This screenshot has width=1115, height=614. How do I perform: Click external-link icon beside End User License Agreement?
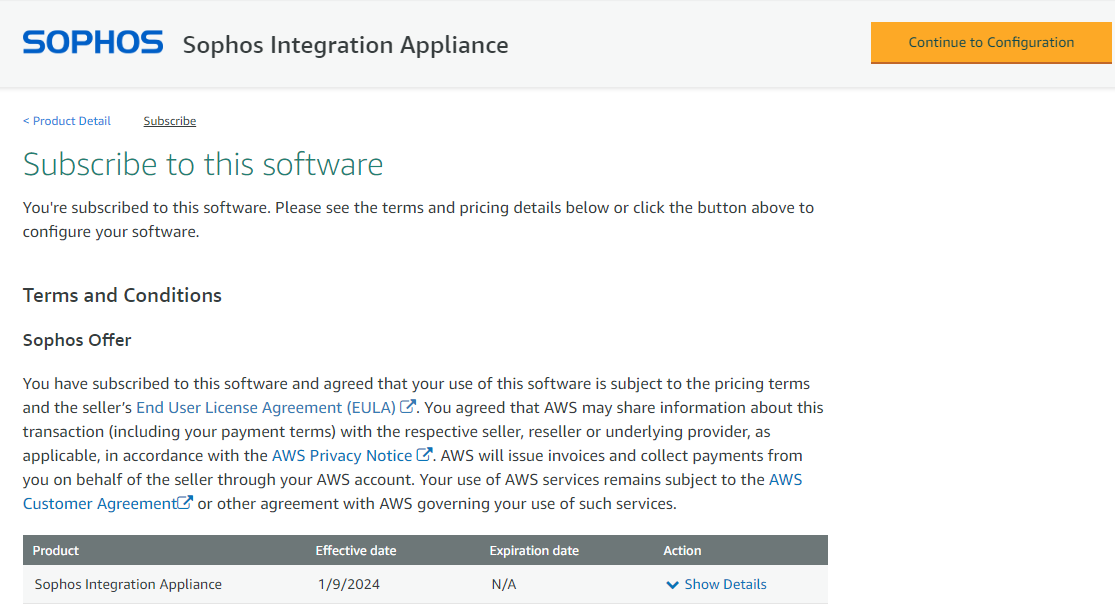coord(408,407)
